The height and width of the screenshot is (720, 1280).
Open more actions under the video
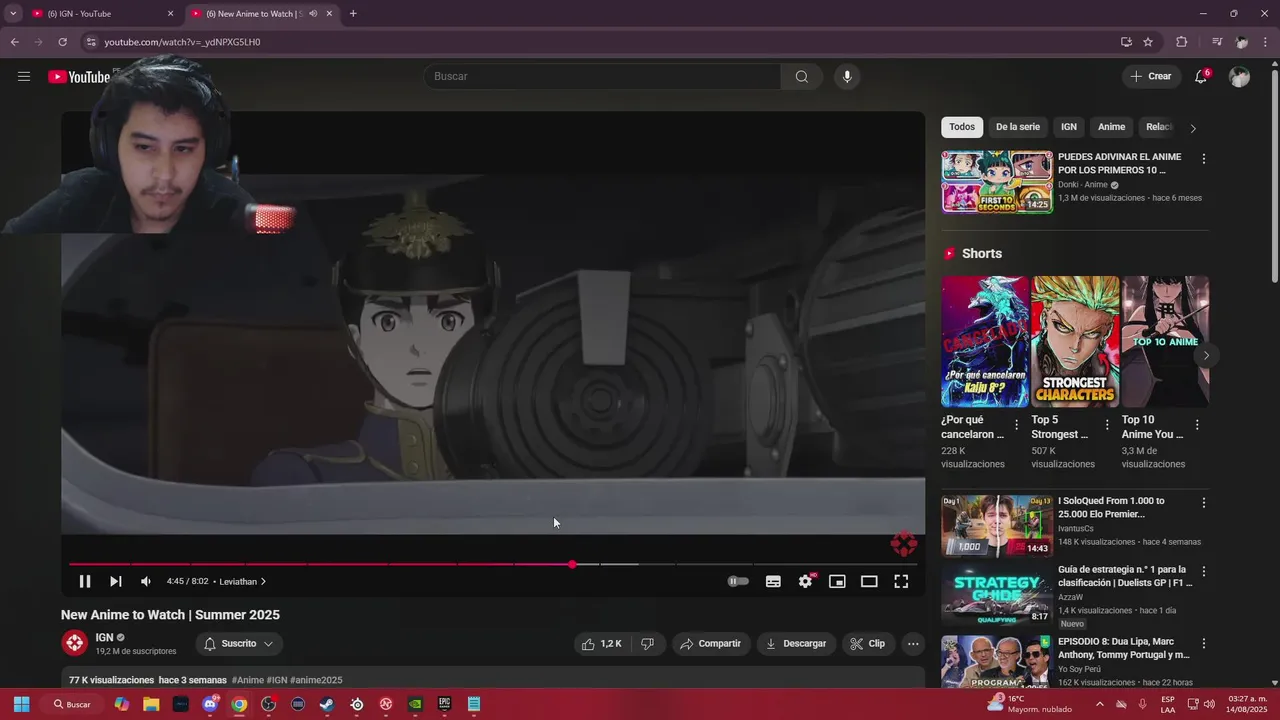913,644
